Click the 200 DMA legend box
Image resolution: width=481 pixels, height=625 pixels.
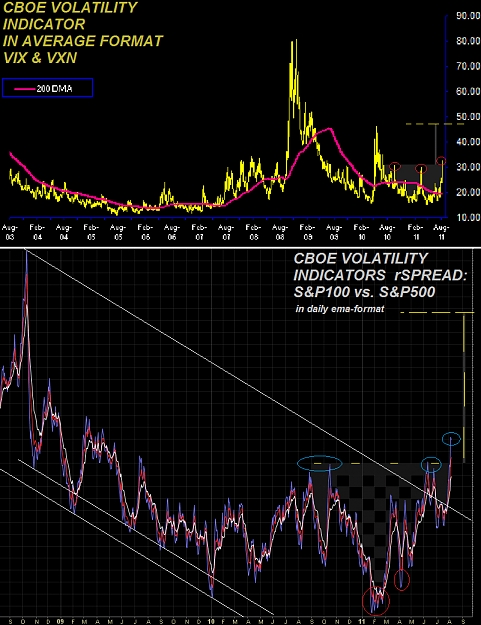[x=47, y=88]
